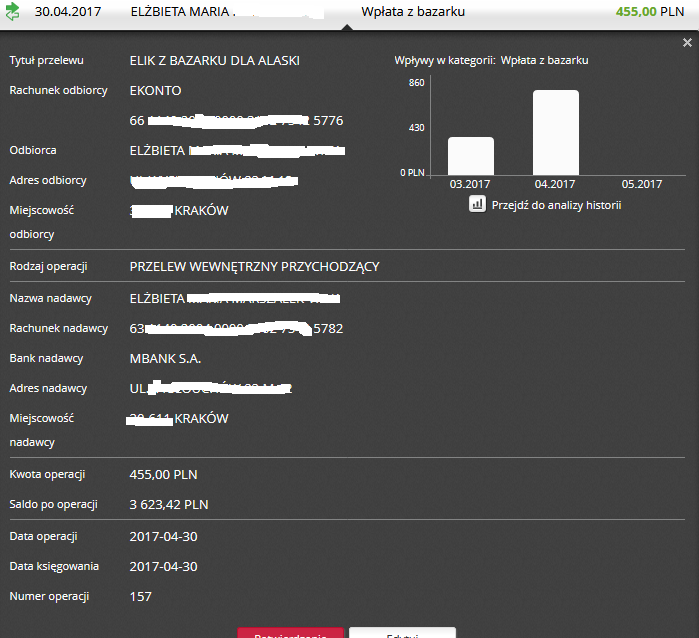Select the 03.2017 bar in chart
699x638 pixels.
click(470, 155)
